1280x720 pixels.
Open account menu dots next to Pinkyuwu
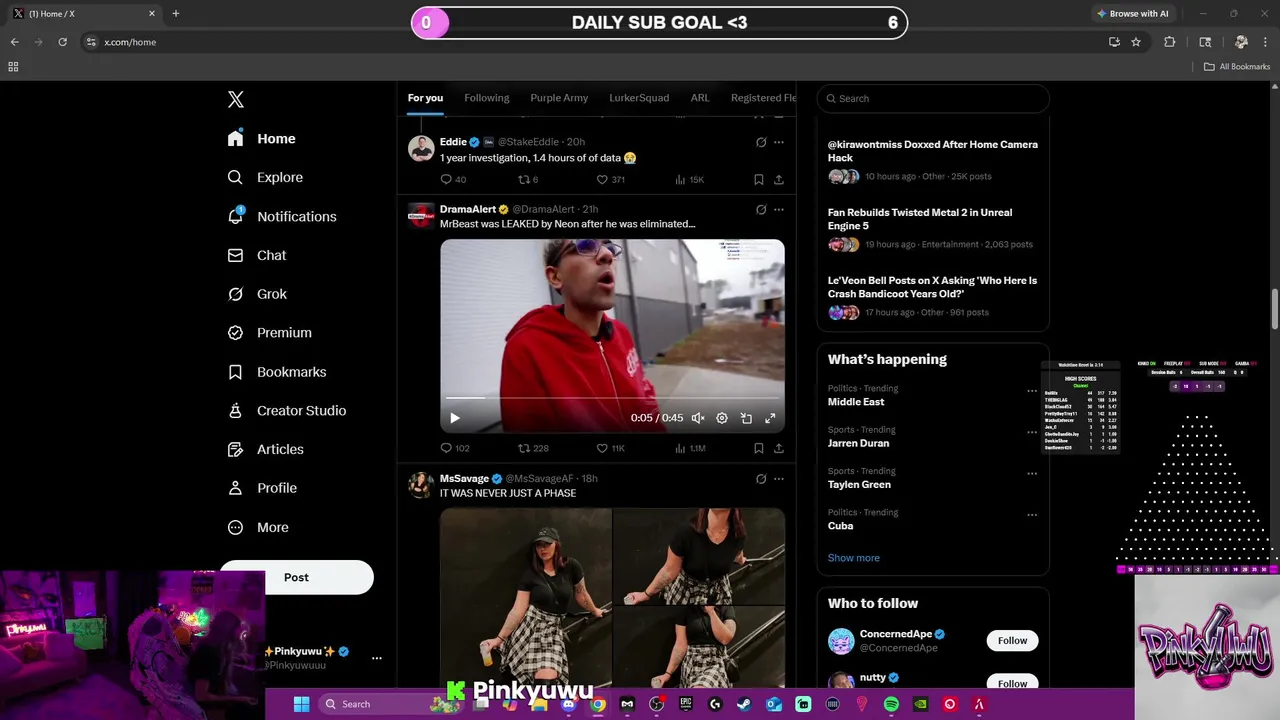377,658
